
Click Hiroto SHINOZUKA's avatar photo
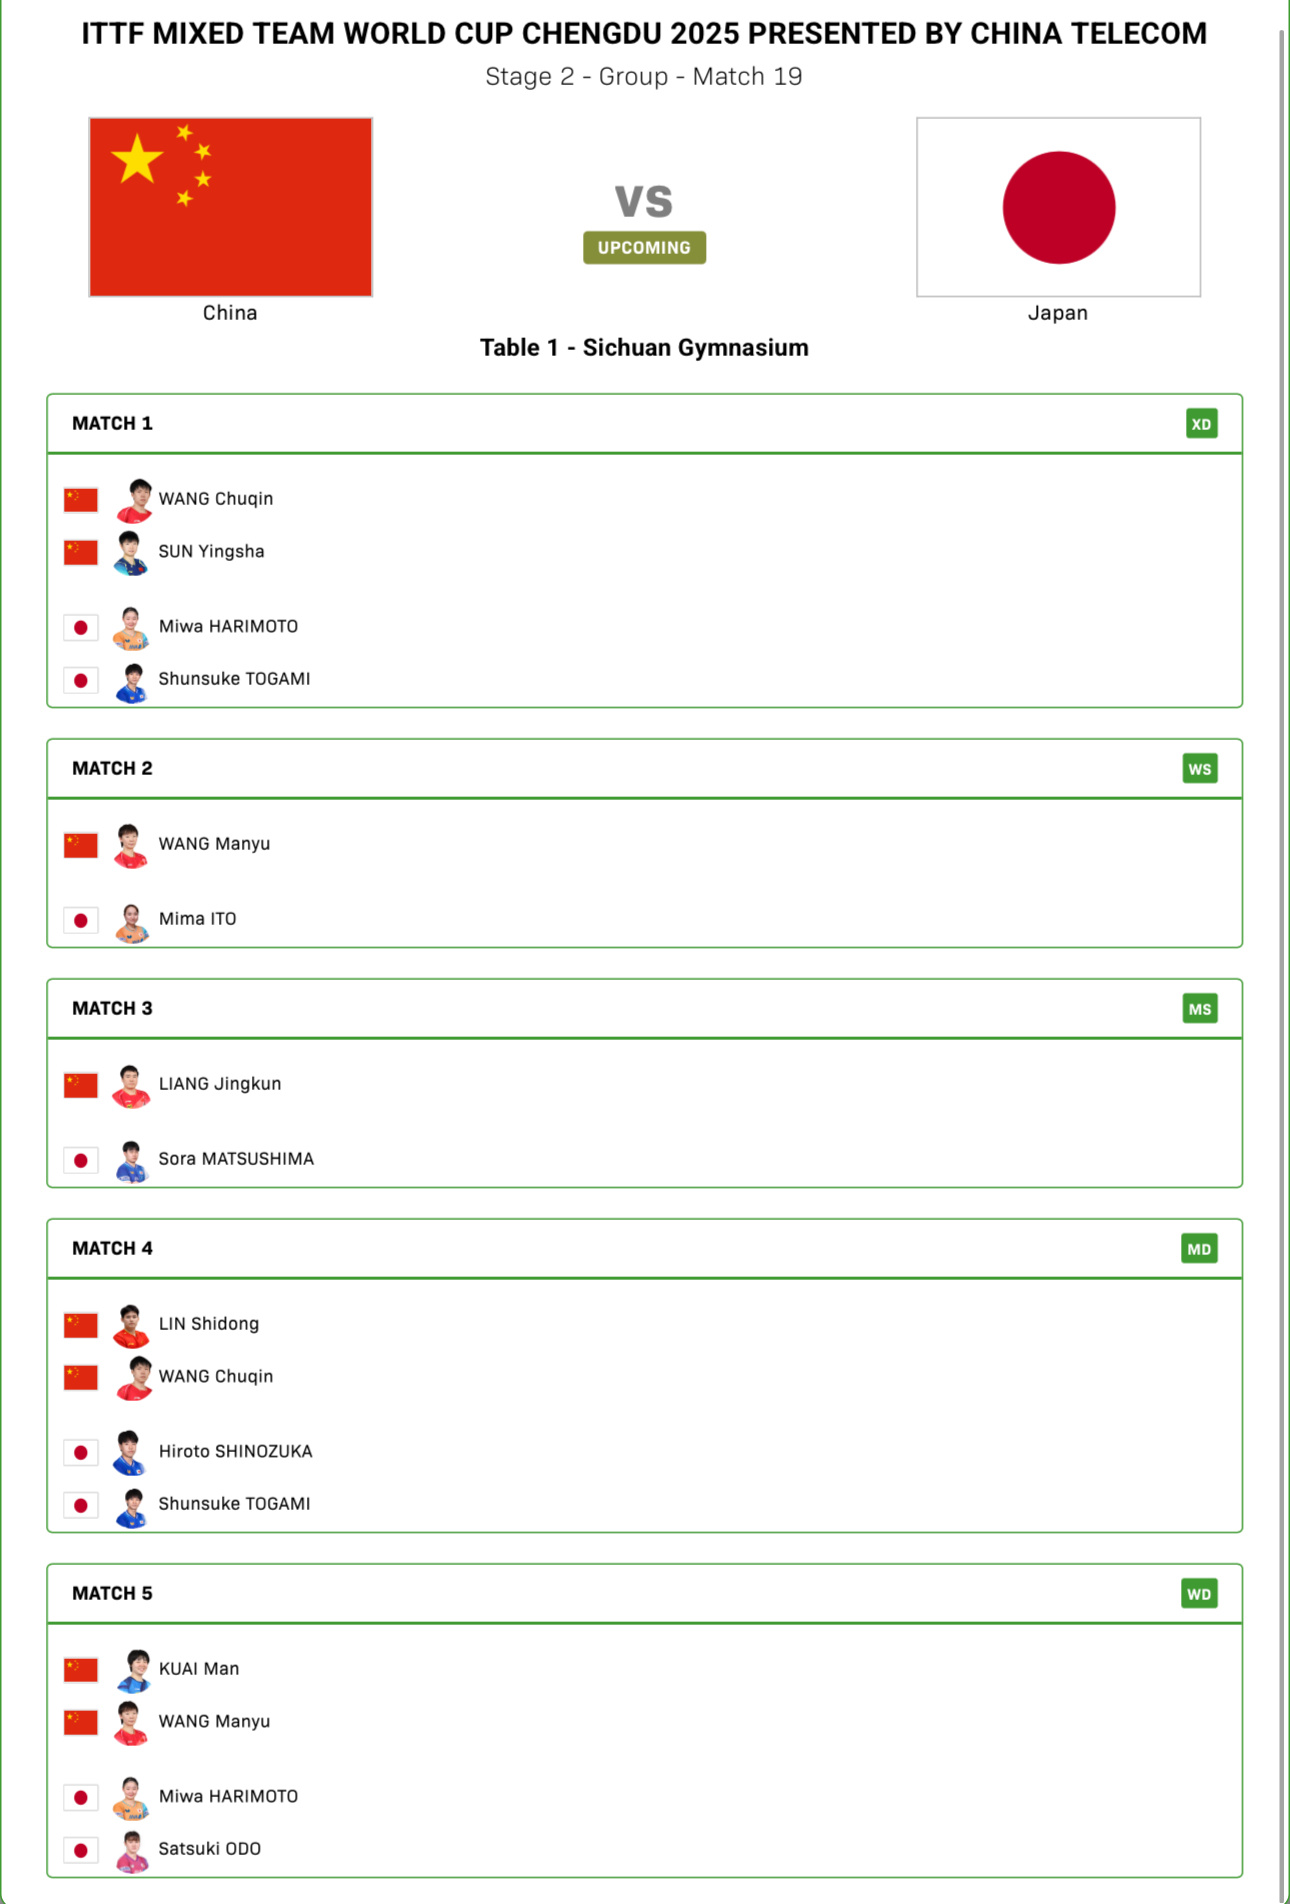coord(131,1454)
